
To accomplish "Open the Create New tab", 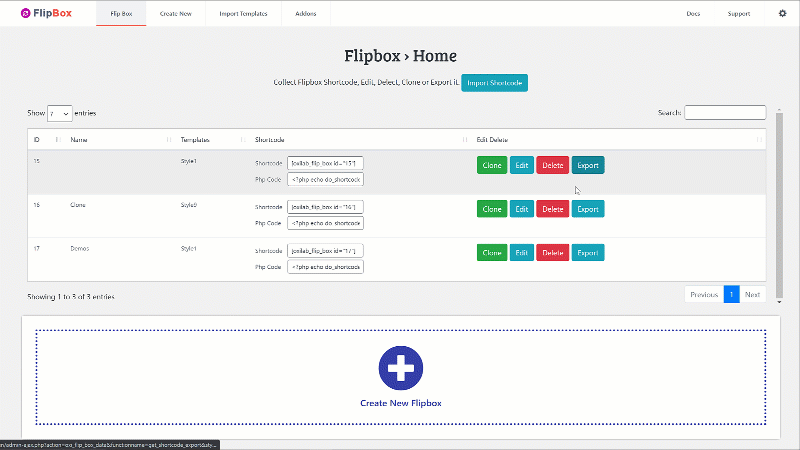I will [176, 14].
